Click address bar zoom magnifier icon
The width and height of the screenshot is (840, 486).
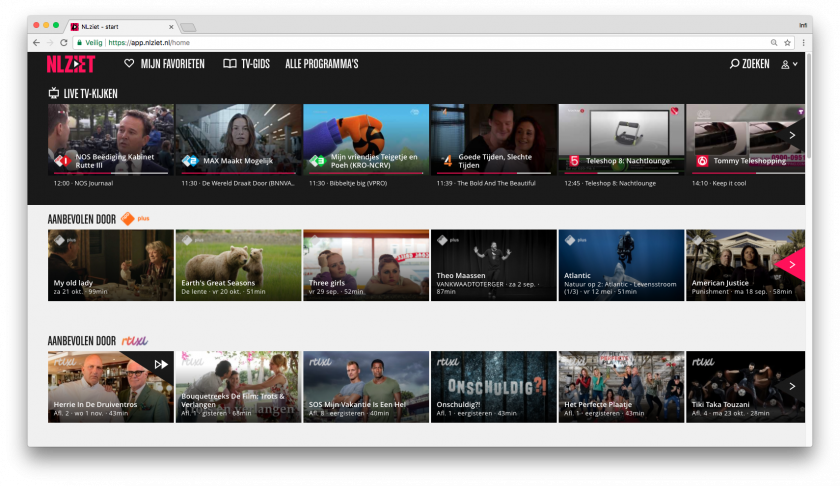774,42
